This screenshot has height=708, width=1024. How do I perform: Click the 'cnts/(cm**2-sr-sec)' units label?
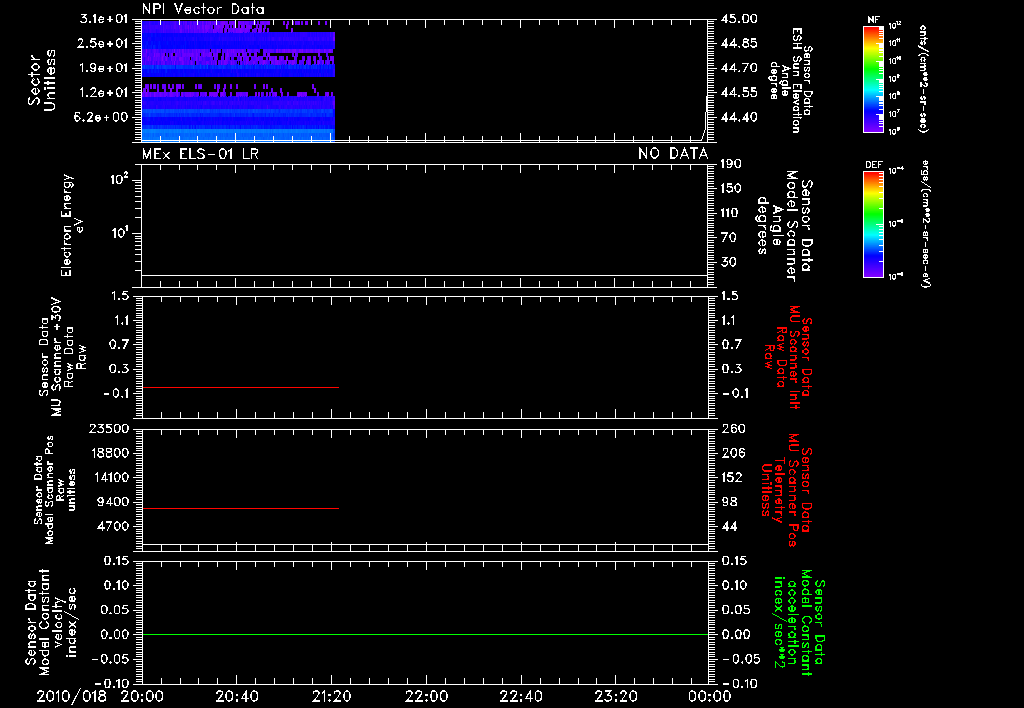[923, 78]
